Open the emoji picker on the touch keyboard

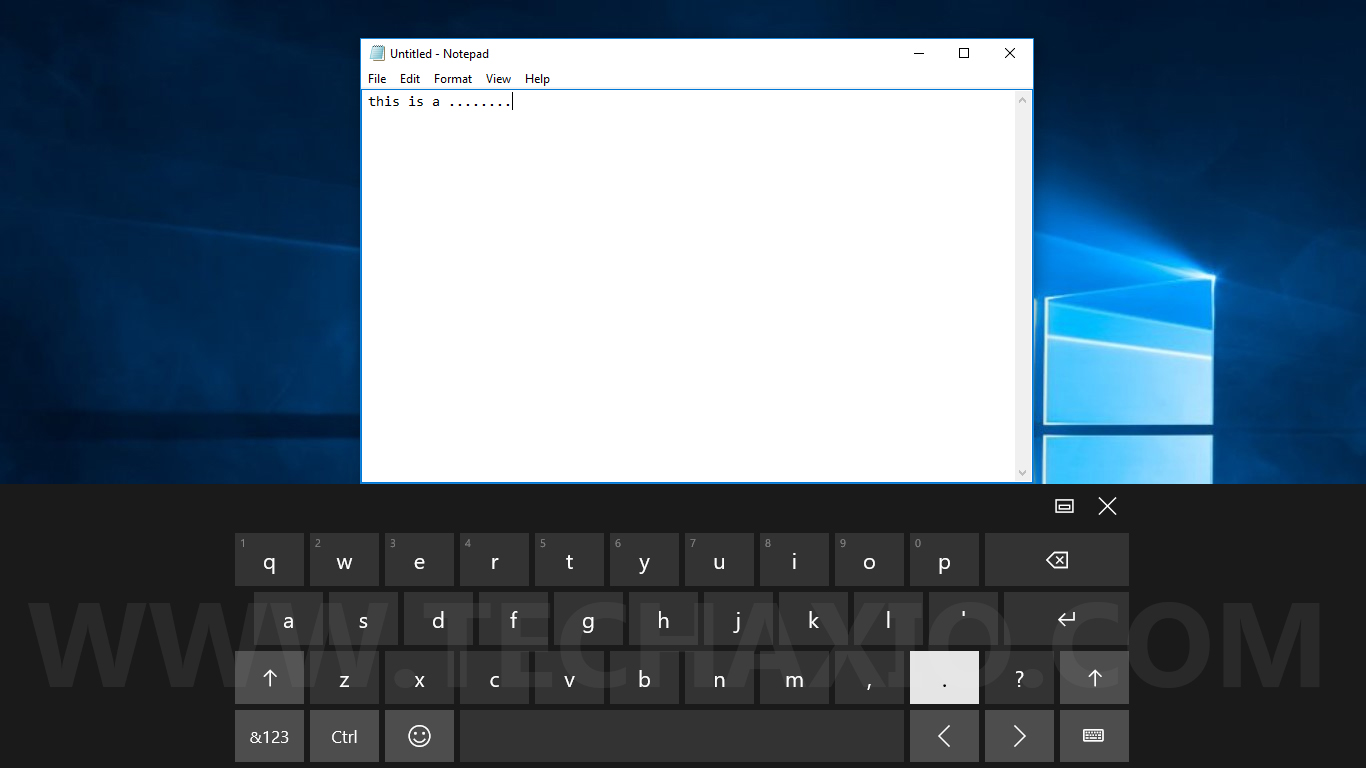(419, 736)
